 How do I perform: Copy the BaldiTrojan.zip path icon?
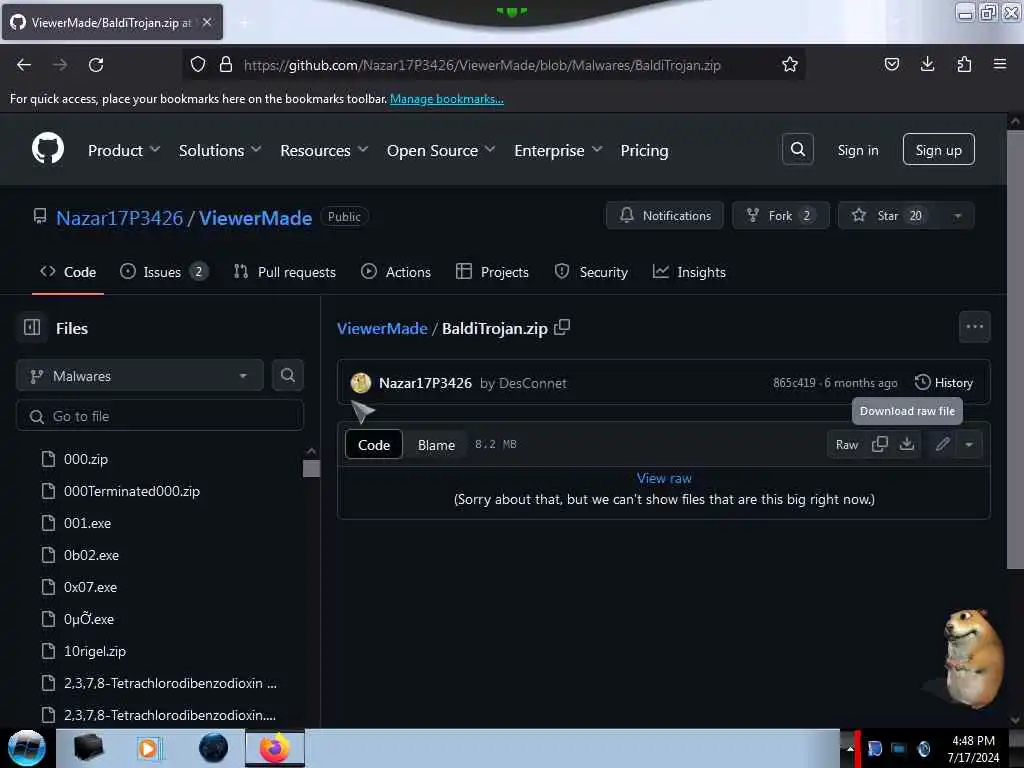[562, 327]
